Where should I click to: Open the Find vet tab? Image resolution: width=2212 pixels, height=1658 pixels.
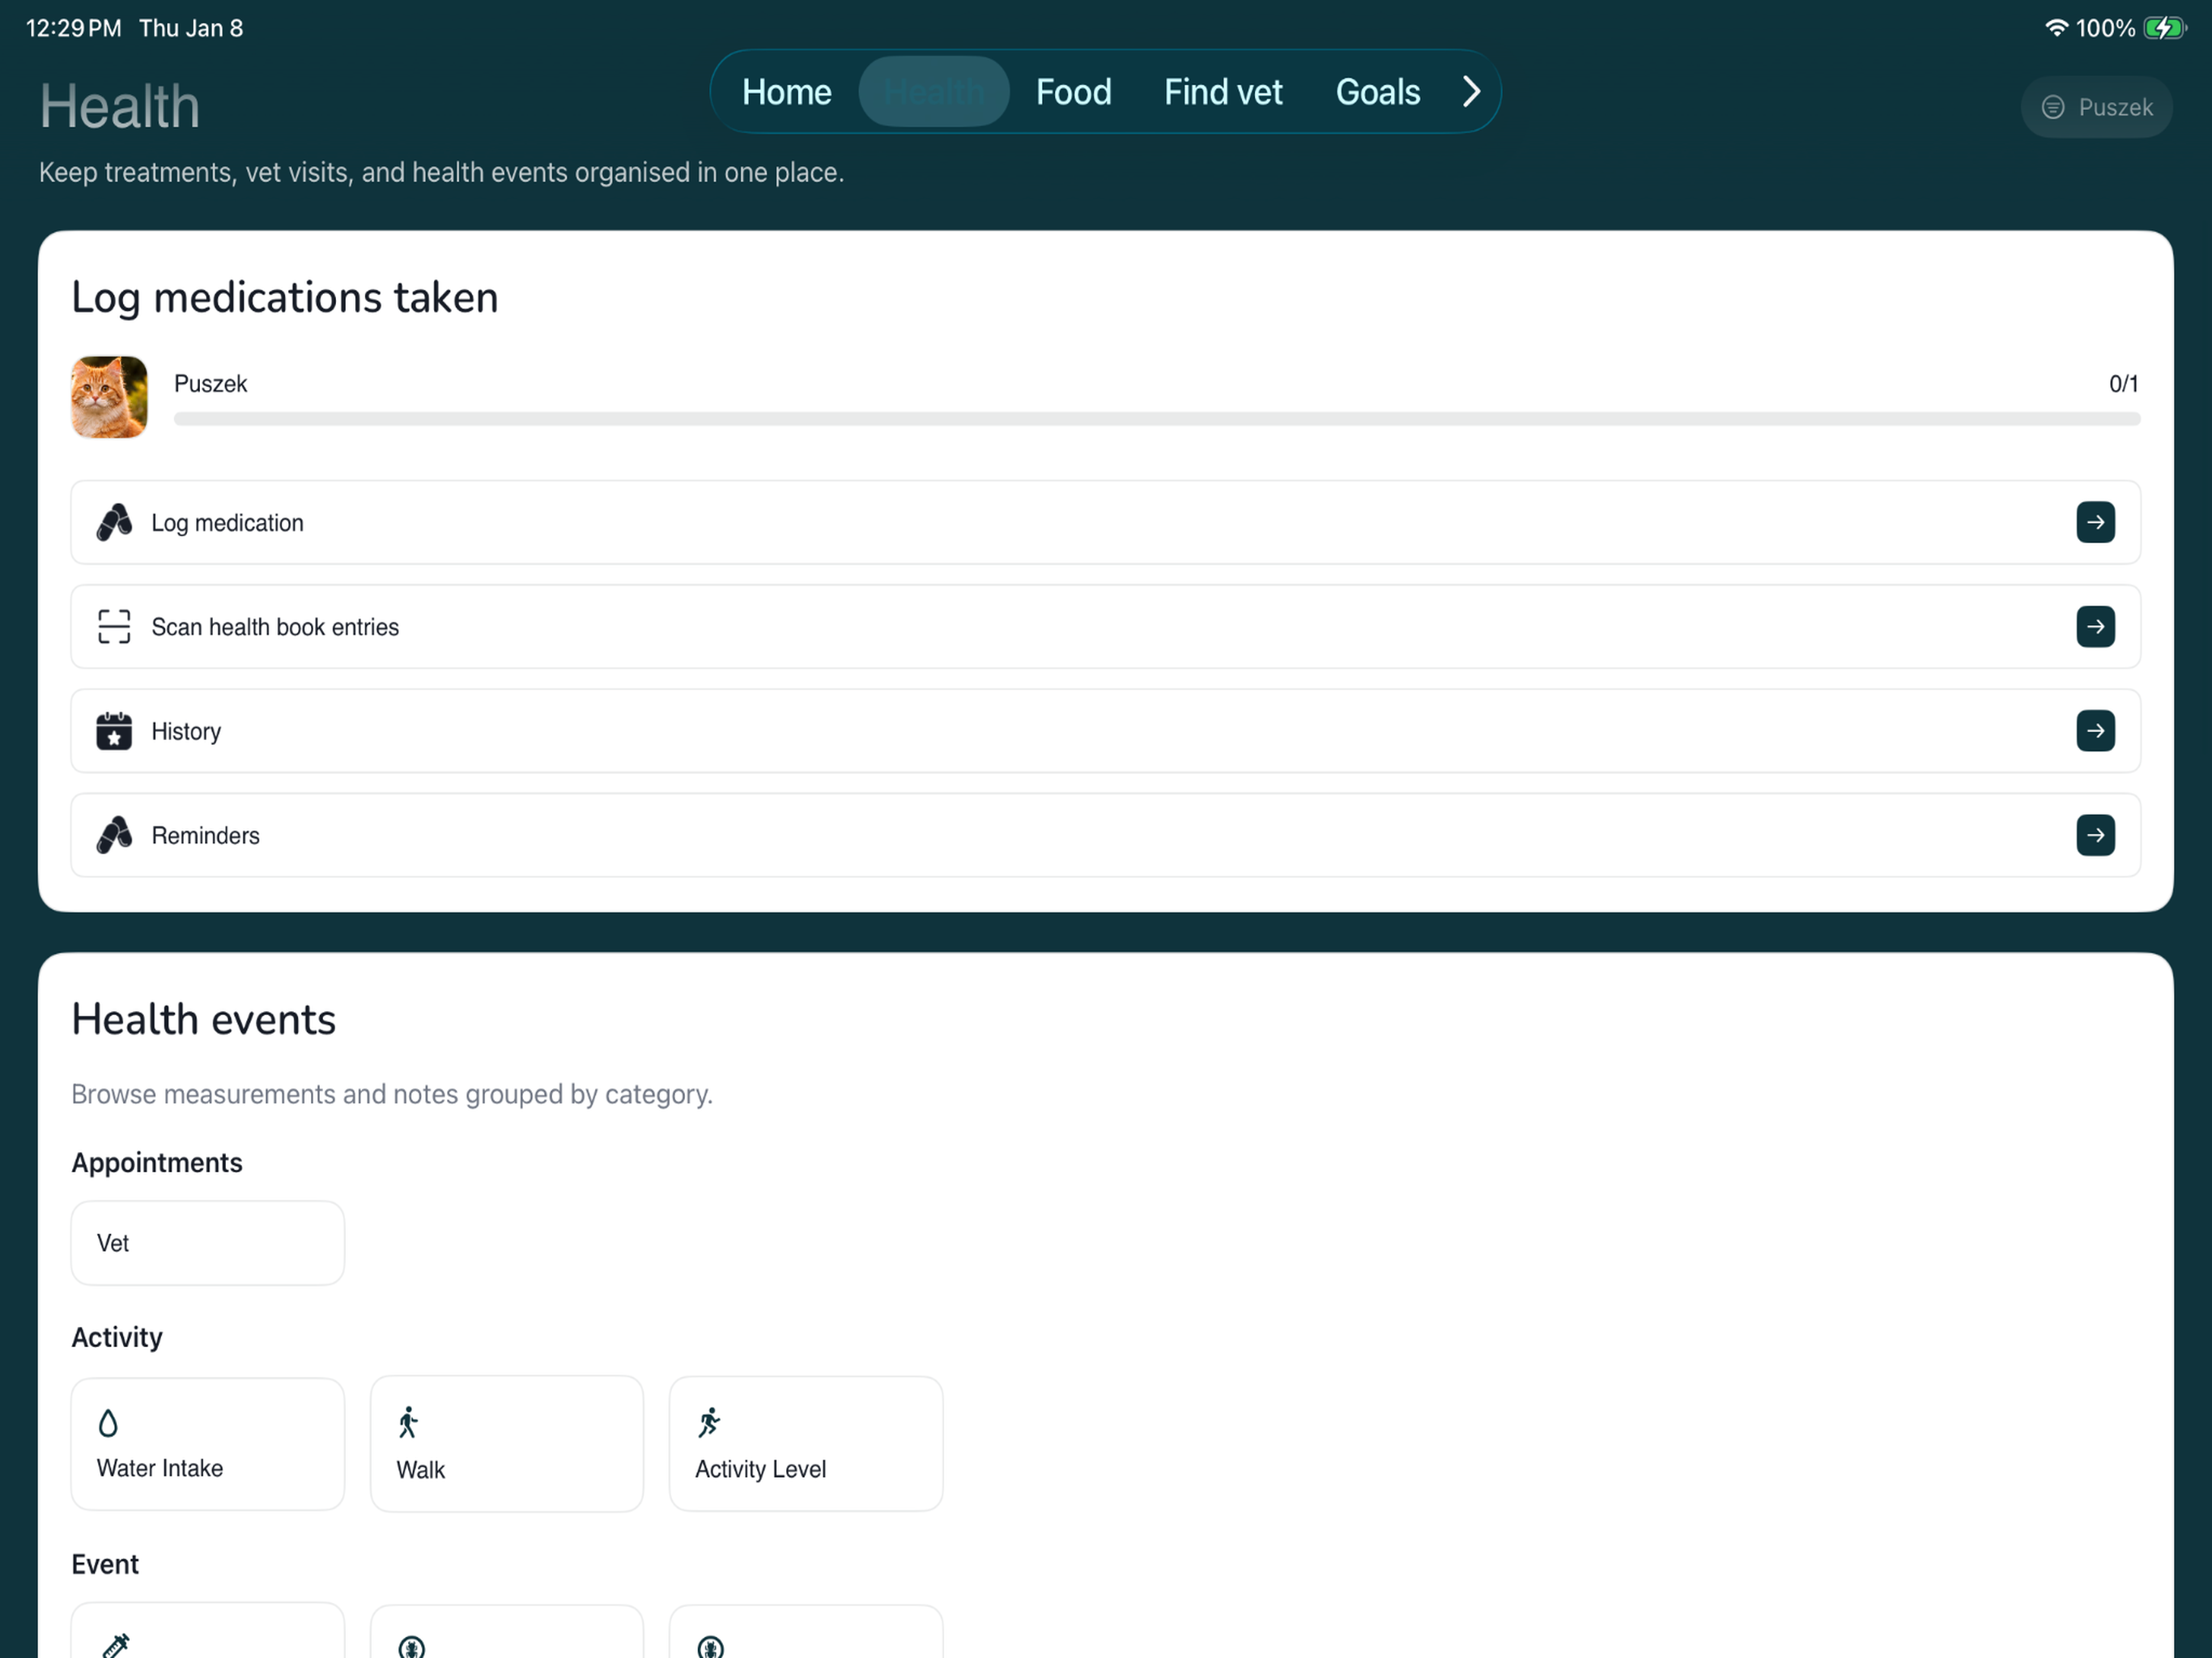click(1223, 92)
